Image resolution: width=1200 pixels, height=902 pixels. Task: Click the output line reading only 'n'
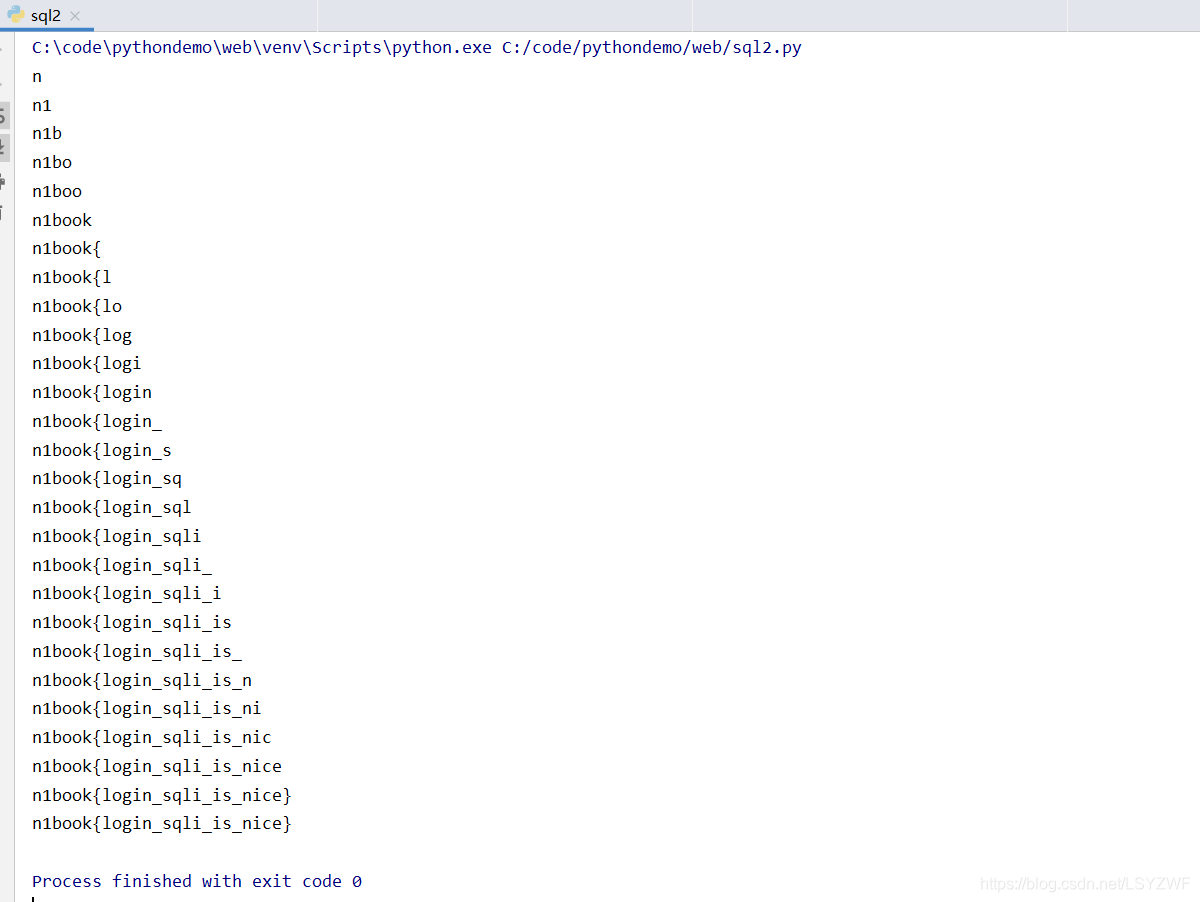click(x=37, y=76)
